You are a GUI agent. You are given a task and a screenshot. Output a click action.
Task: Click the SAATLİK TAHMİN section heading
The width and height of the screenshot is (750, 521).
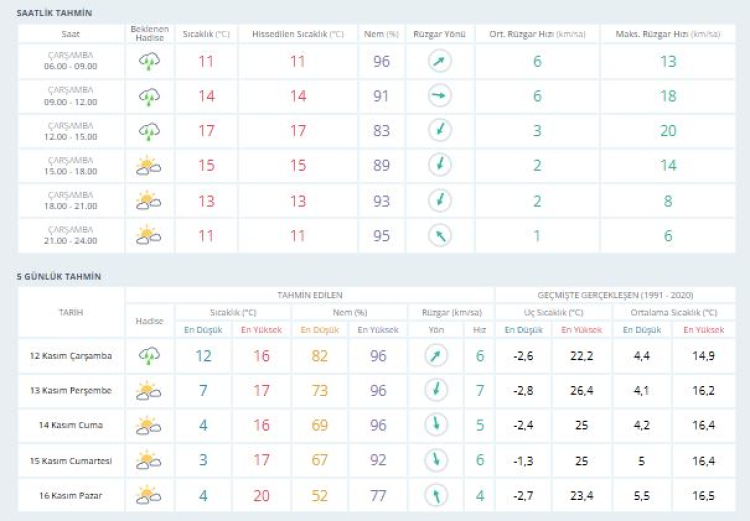coord(55,13)
